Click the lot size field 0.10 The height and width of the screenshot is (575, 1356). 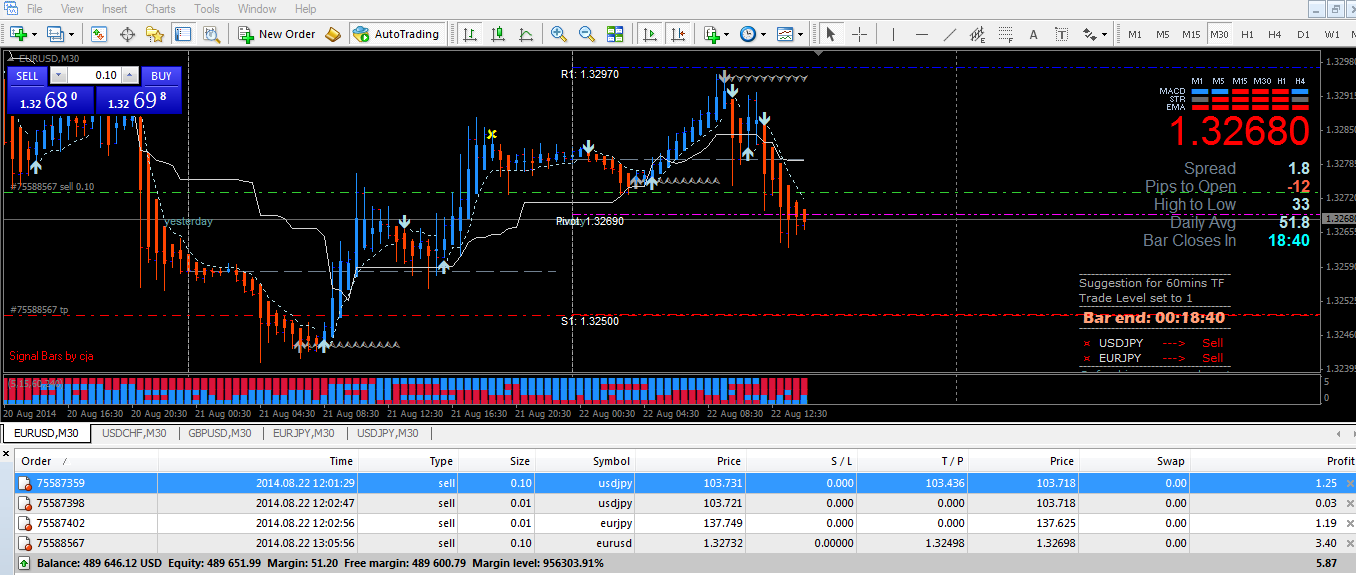[94, 76]
